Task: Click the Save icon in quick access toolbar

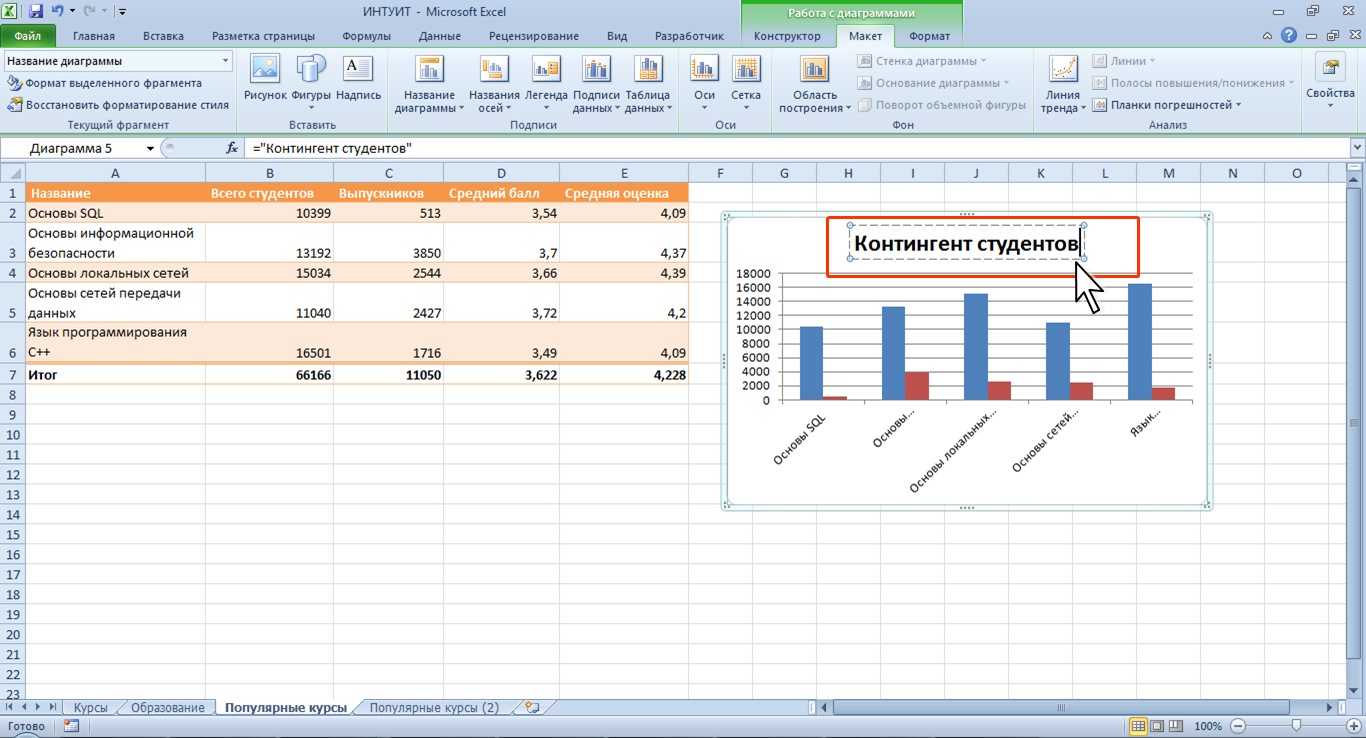Action: click(36, 12)
